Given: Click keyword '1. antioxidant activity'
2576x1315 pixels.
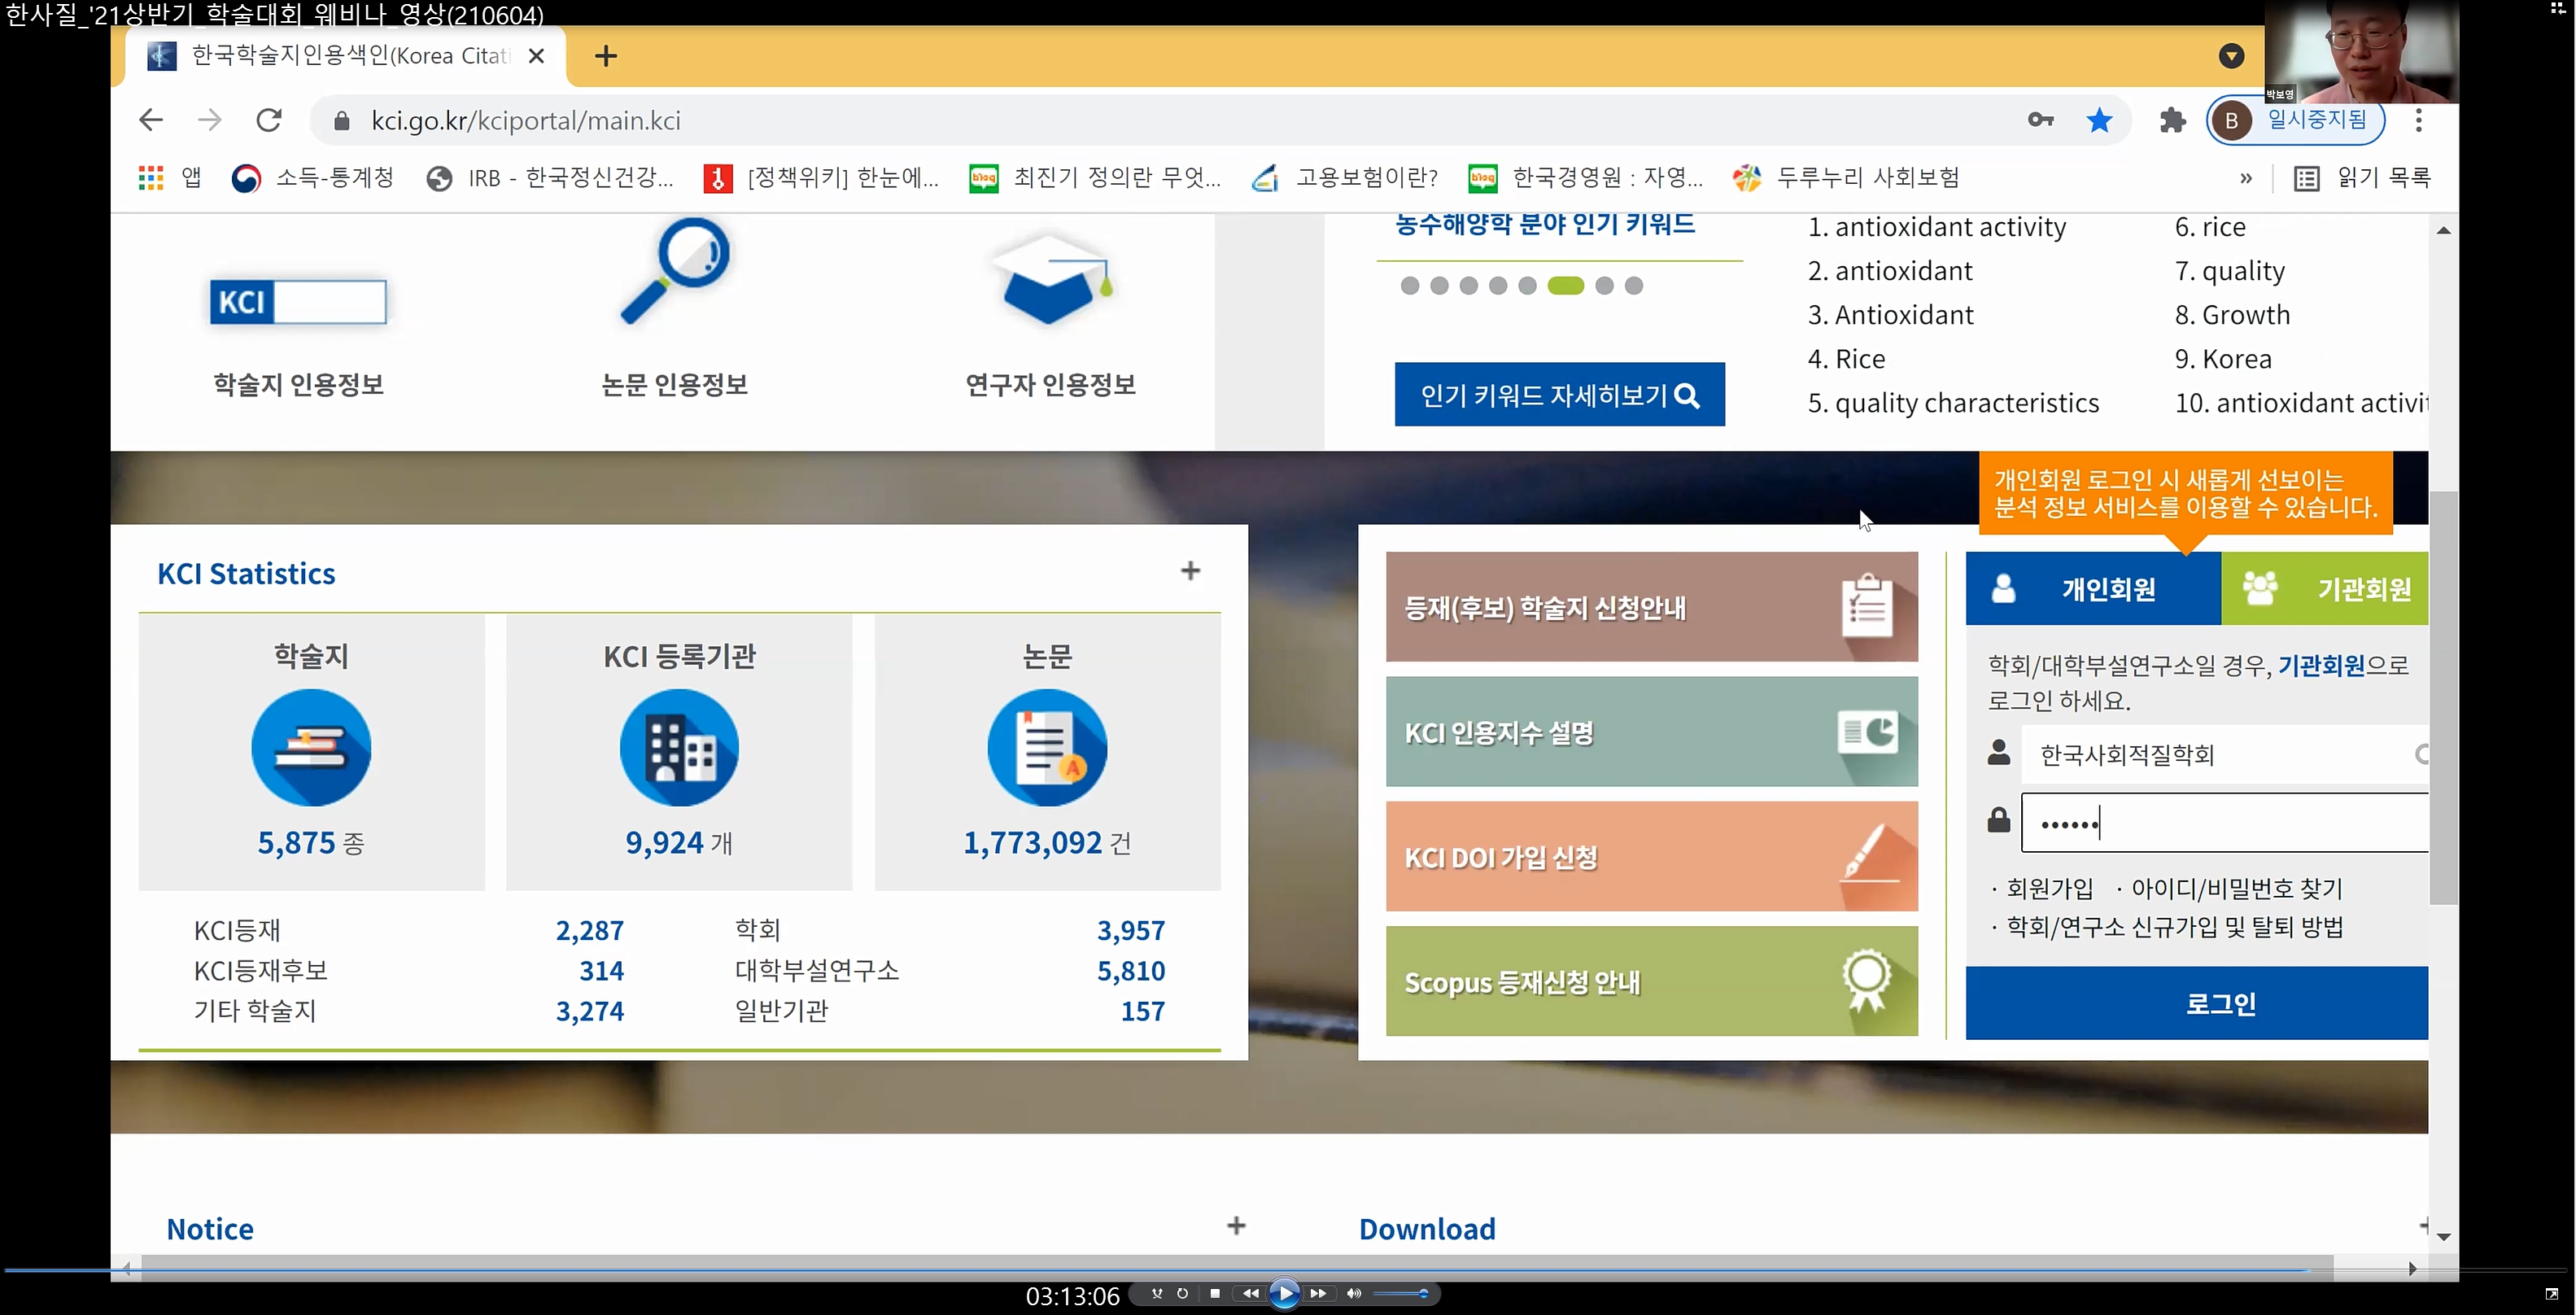Looking at the screenshot, I should [1937, 227].
